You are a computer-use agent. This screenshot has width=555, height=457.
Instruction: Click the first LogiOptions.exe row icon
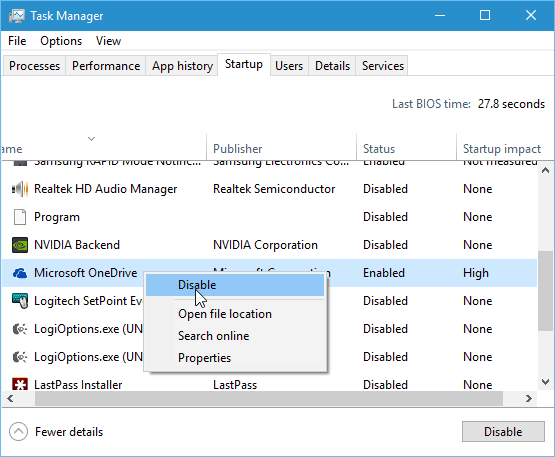tap(20, 329)
